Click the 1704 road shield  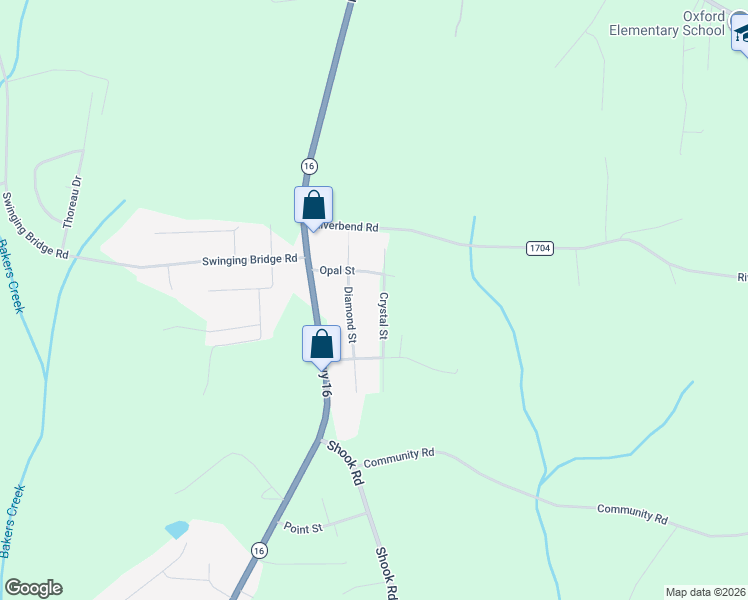(x=540, y=248)
